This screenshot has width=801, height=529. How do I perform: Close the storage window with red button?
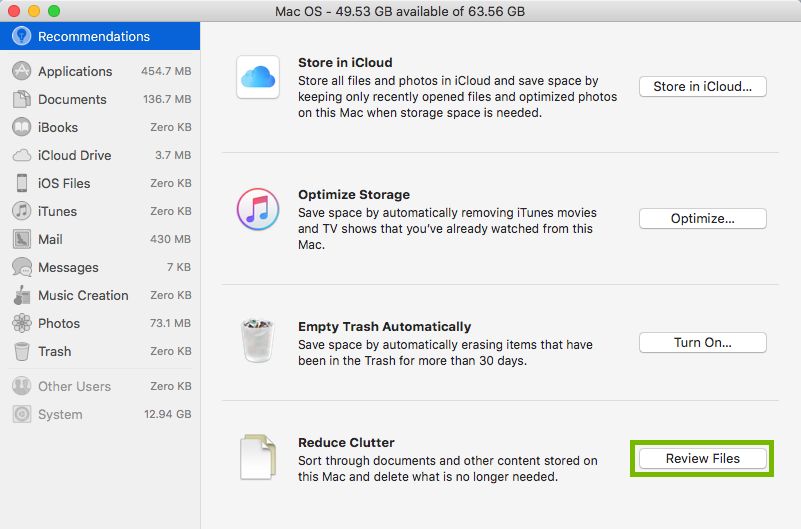click(x=14, y=11)
